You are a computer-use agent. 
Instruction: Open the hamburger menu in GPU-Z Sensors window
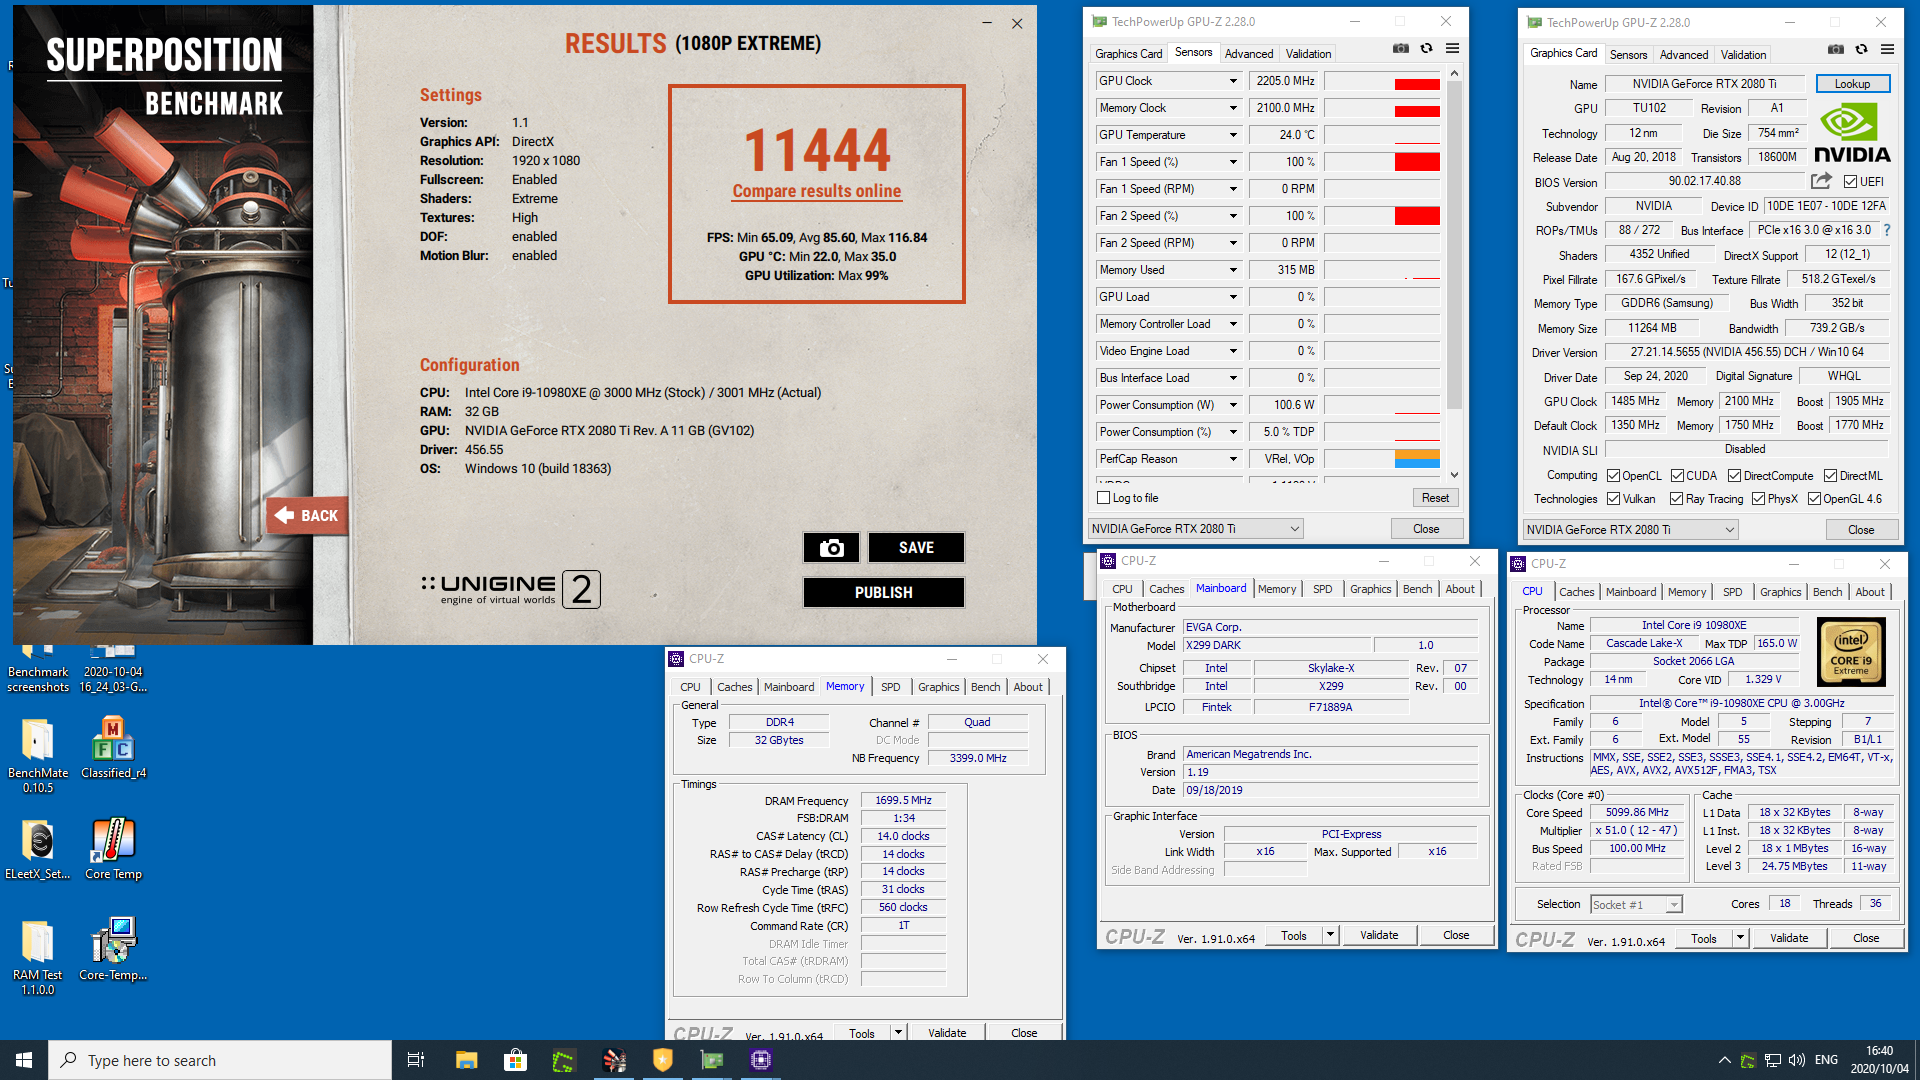pyautogui.click(x=1453, y=48)
